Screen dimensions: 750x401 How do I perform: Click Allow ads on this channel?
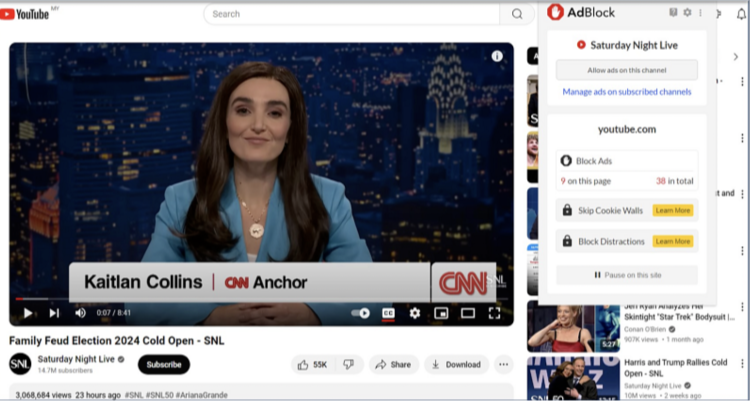[x=627, y=70]
